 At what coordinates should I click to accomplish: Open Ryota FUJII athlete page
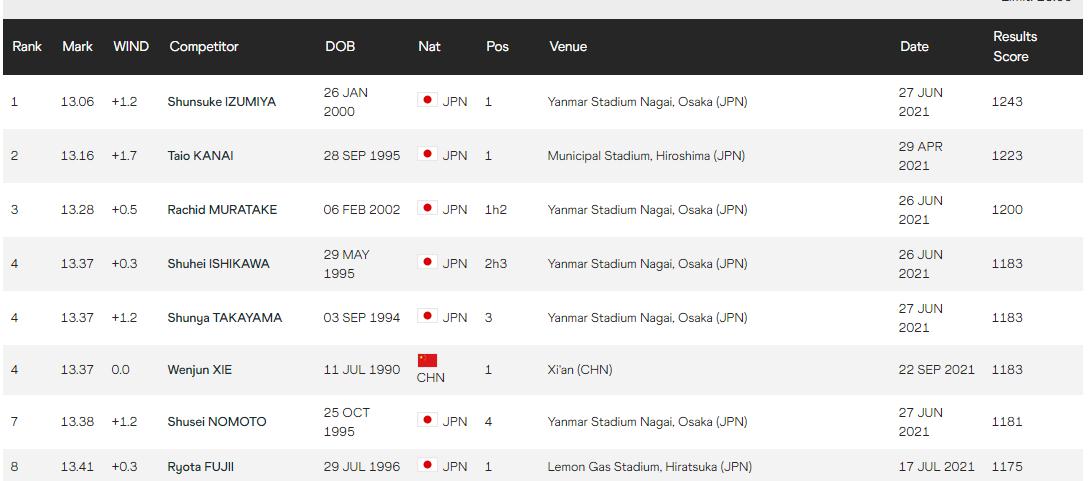(x=201, y=467)
